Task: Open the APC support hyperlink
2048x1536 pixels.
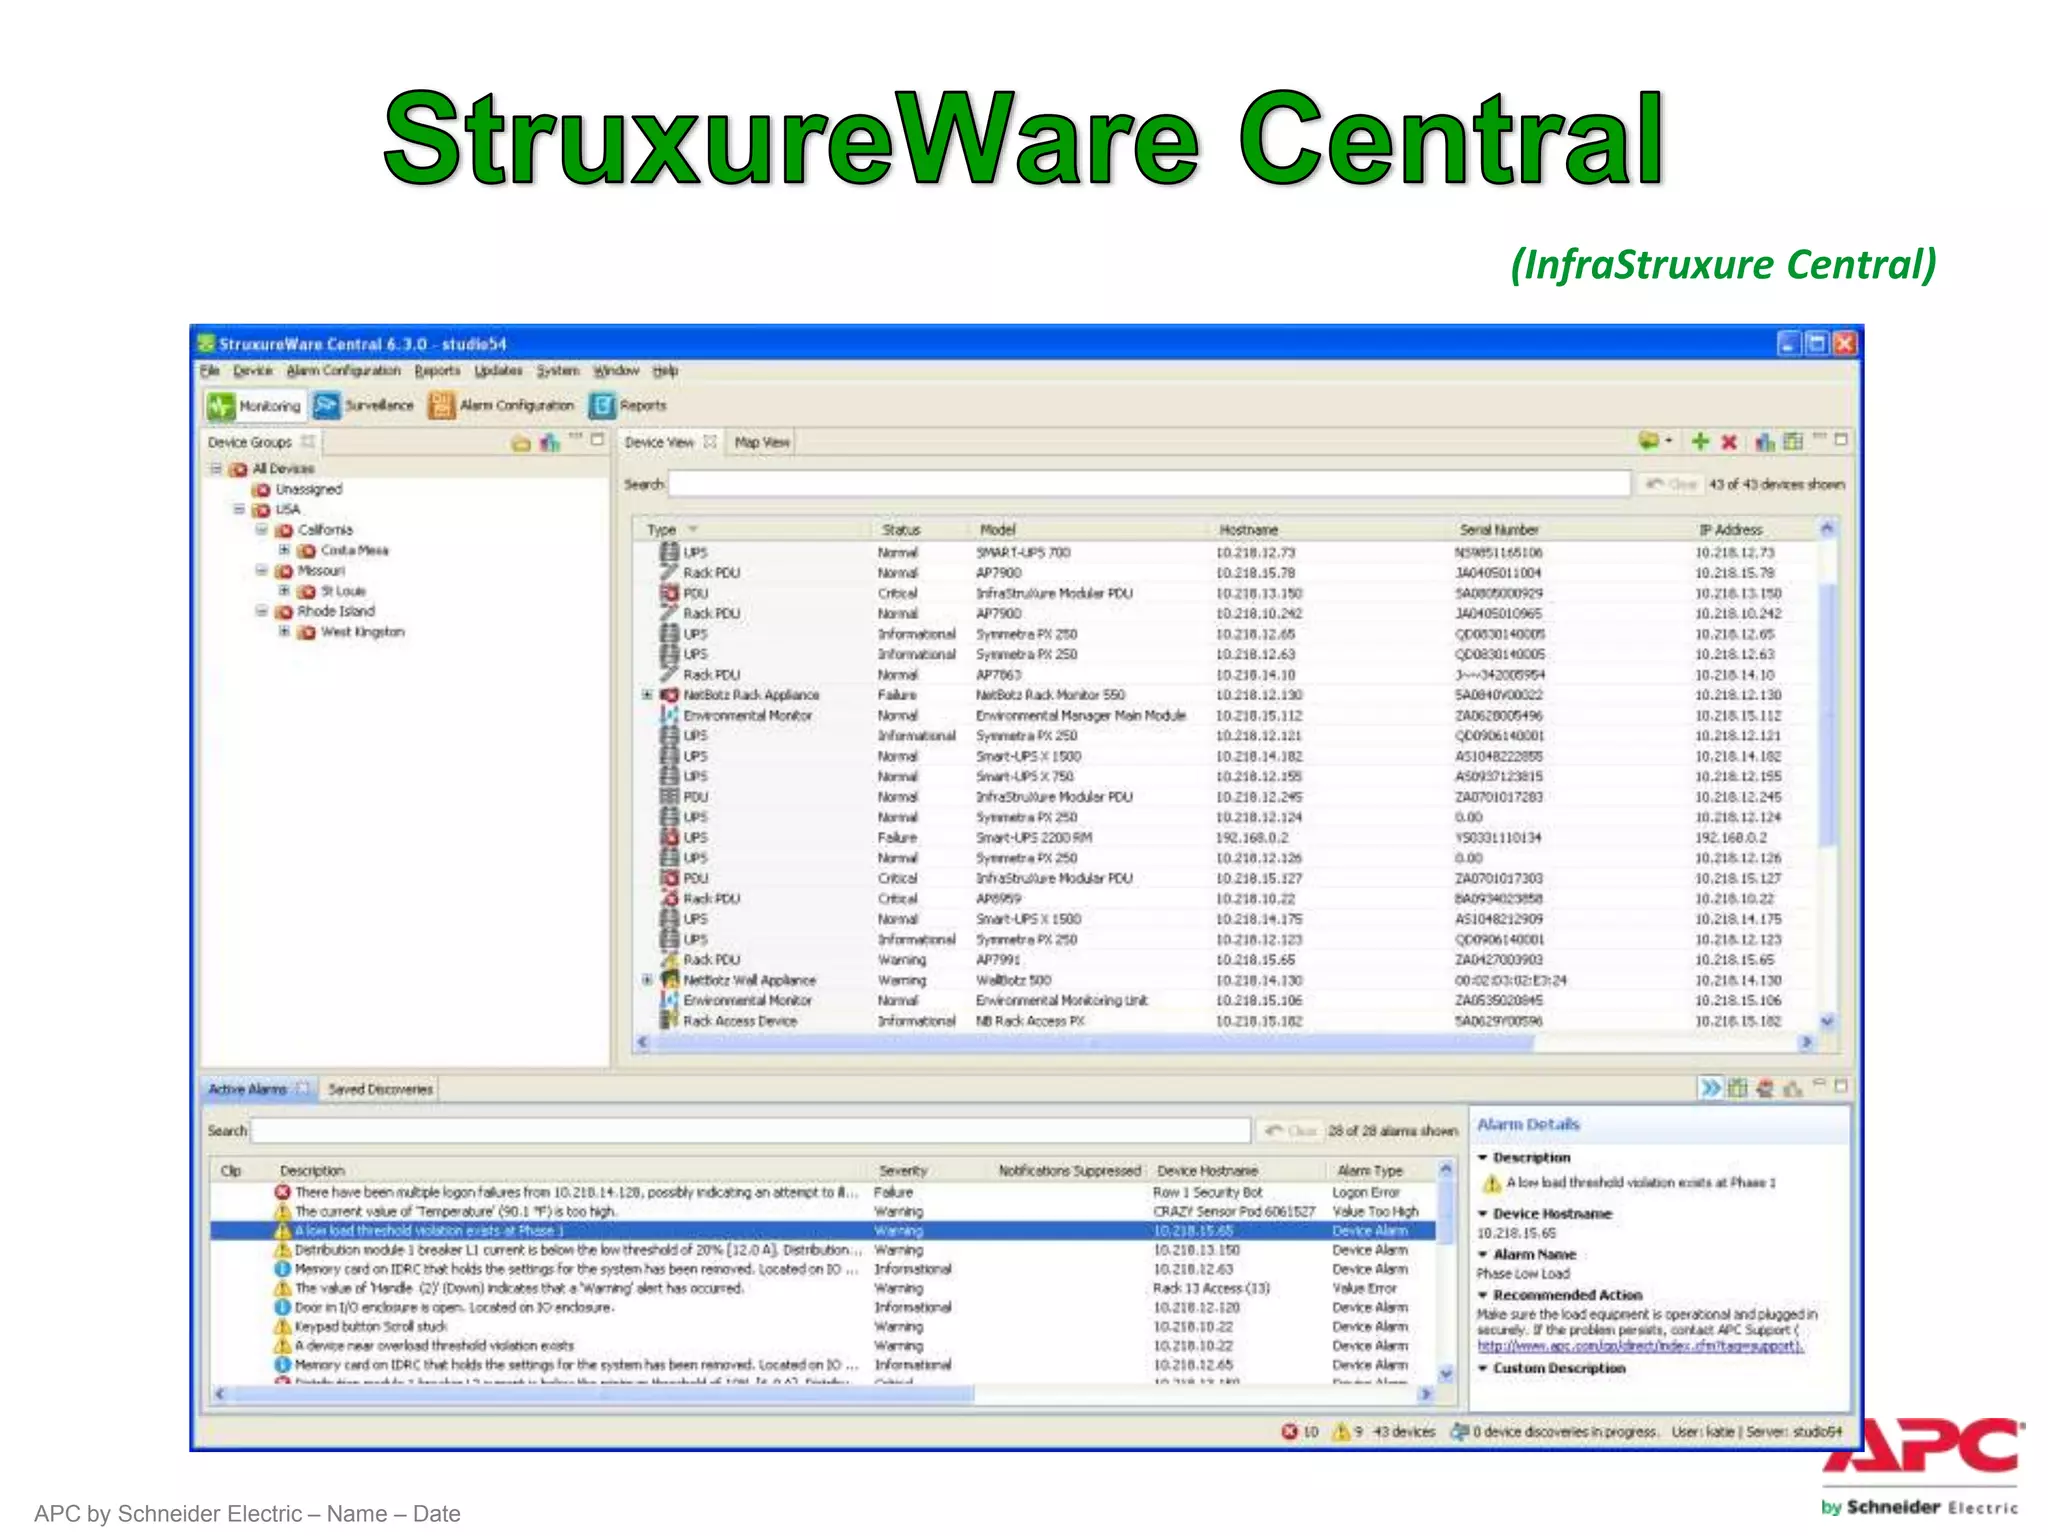Action: (x=1641, y=1346)
